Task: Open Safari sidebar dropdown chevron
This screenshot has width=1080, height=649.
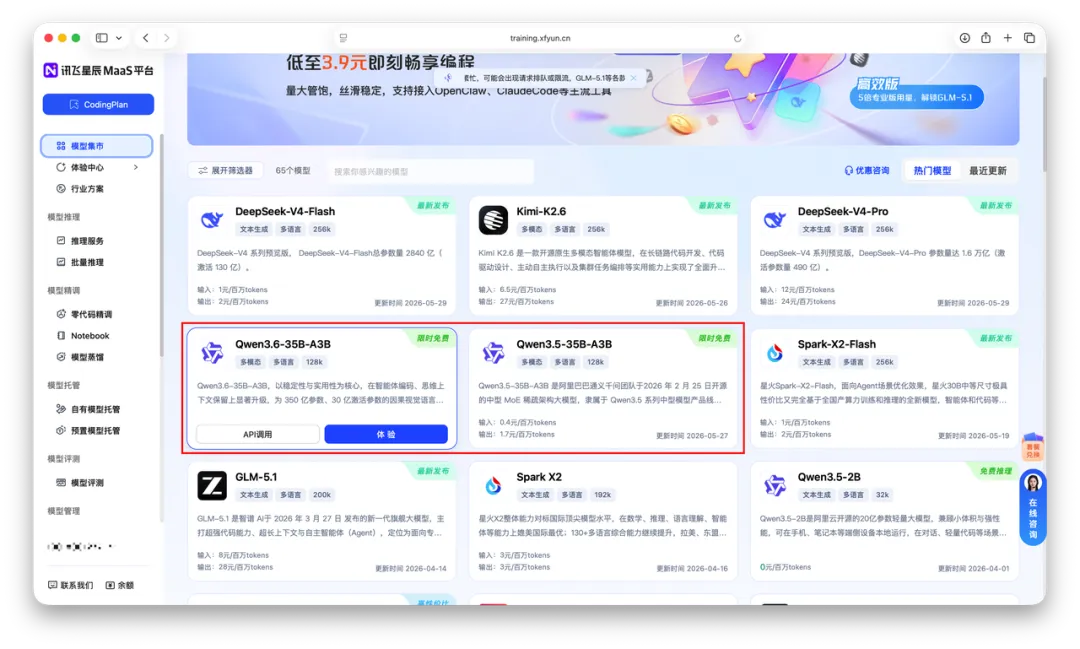Action: (119, 38)
